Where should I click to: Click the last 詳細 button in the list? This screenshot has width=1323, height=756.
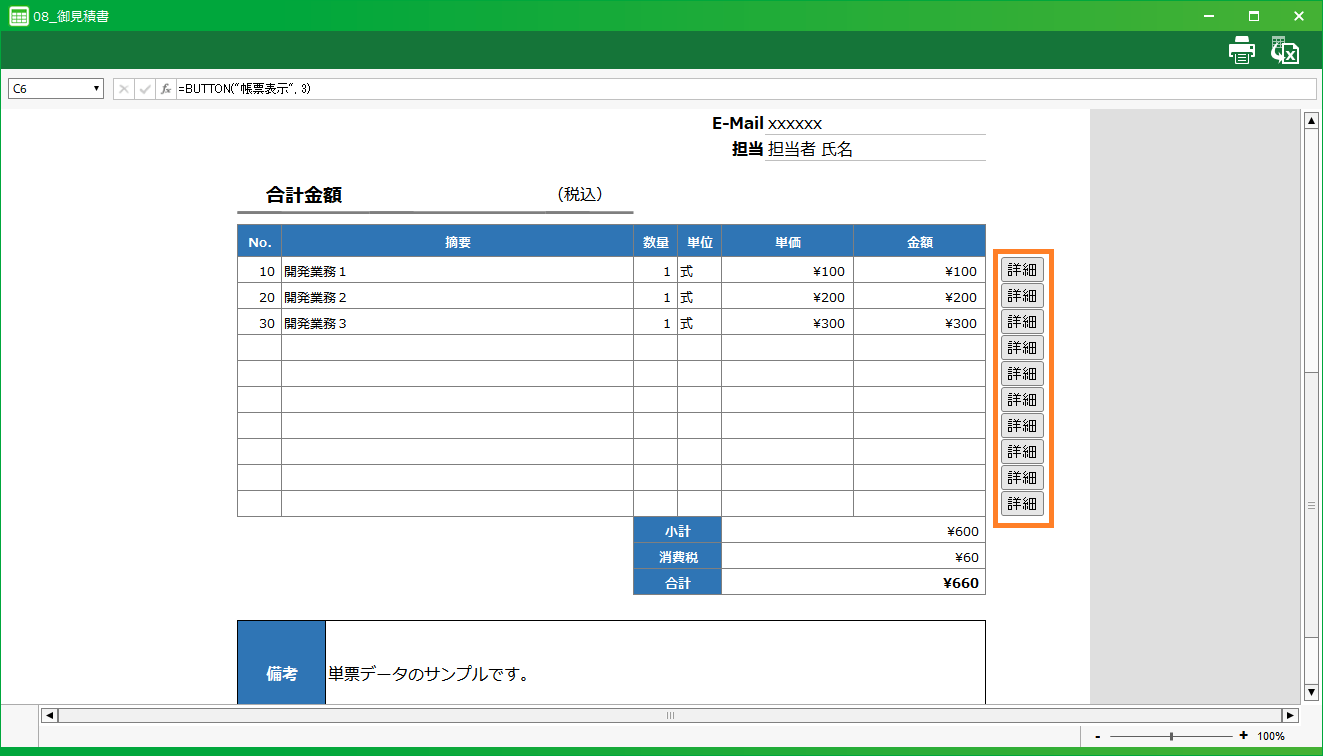(x=1022, y=504)
